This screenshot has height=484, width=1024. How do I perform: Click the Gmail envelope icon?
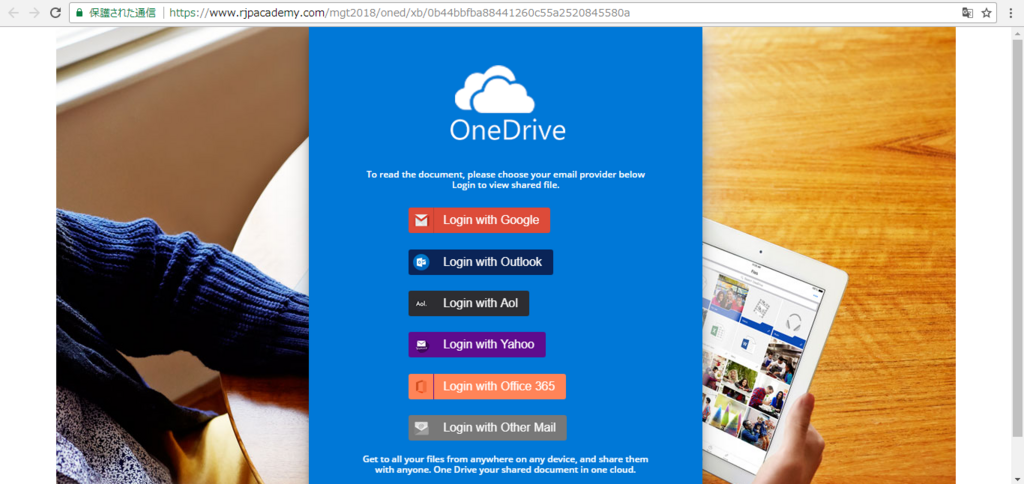coord(421,220)
